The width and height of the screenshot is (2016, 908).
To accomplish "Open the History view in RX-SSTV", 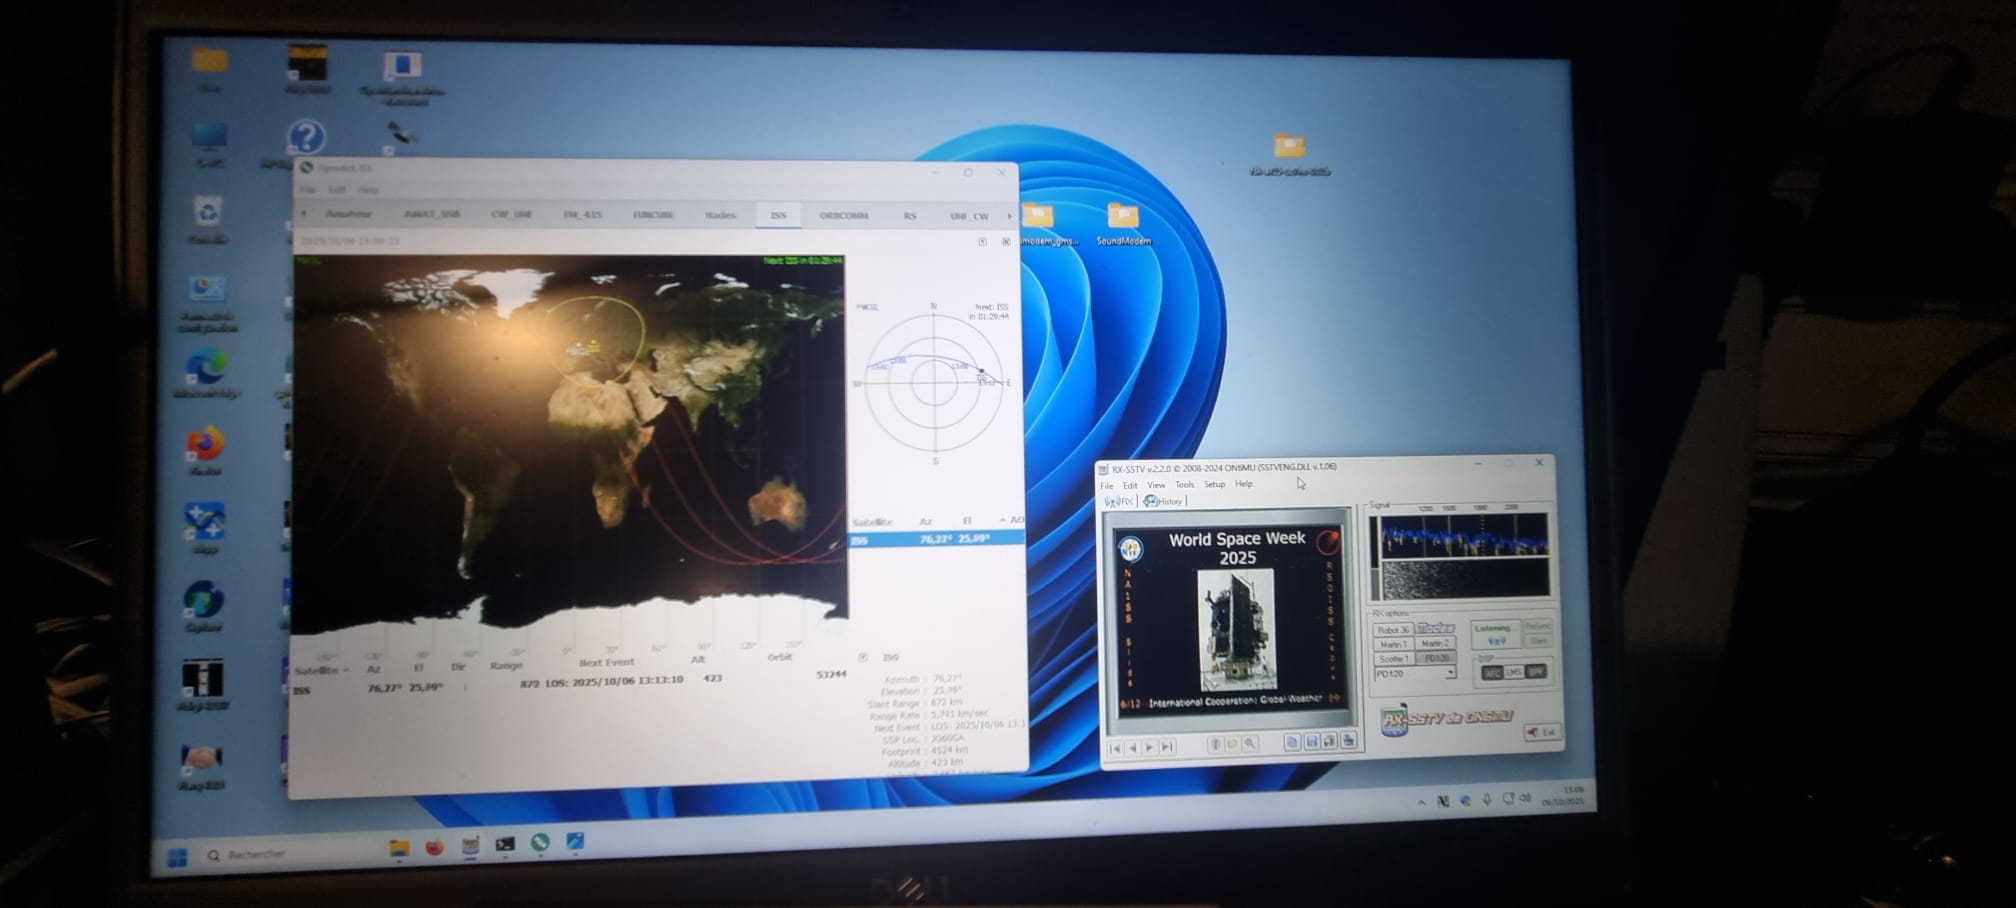I will [x=1164, y=501].
